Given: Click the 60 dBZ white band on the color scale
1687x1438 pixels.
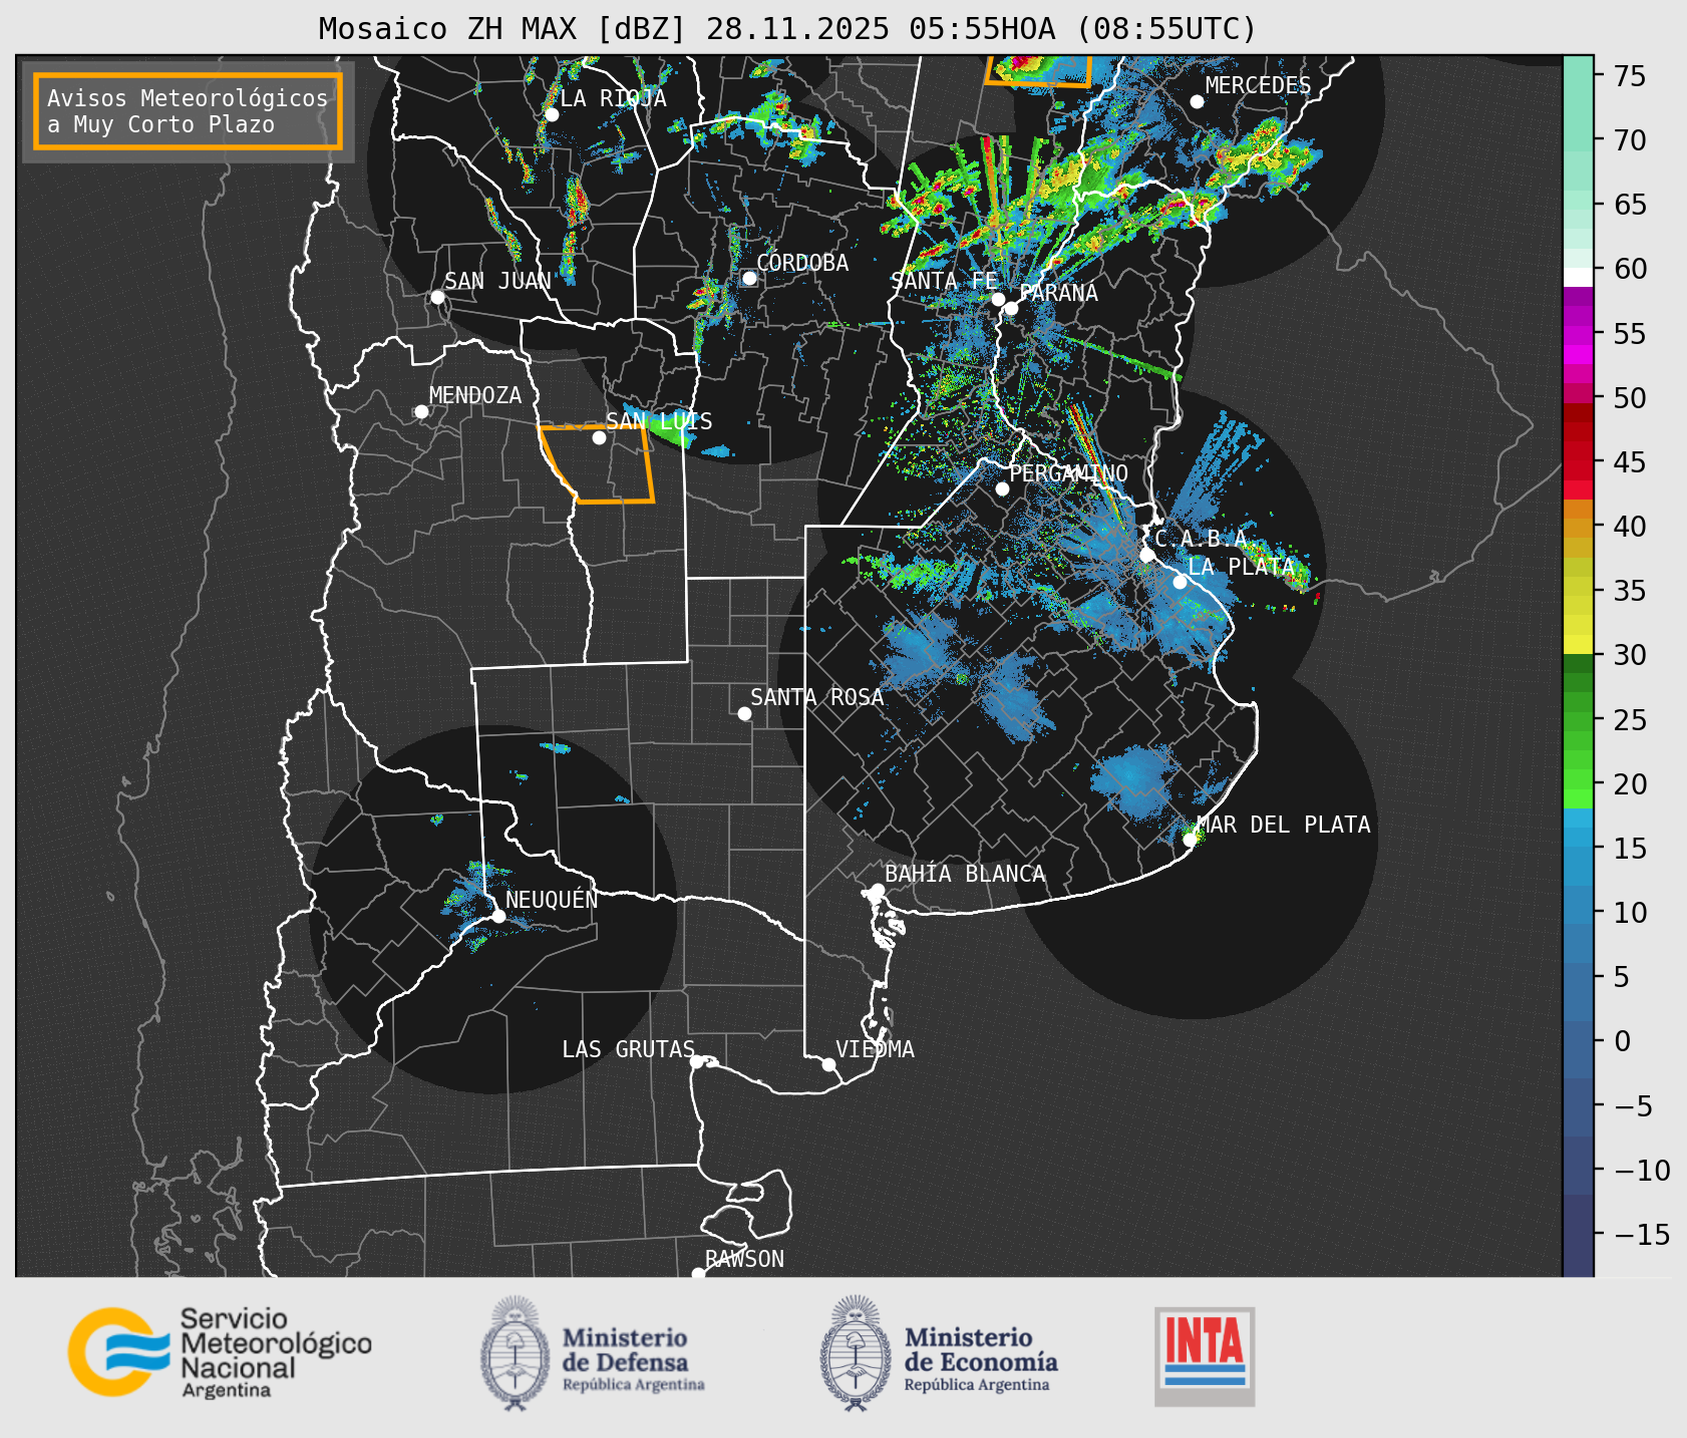Looking at the screenshot, I should [x=1578, y=277].
